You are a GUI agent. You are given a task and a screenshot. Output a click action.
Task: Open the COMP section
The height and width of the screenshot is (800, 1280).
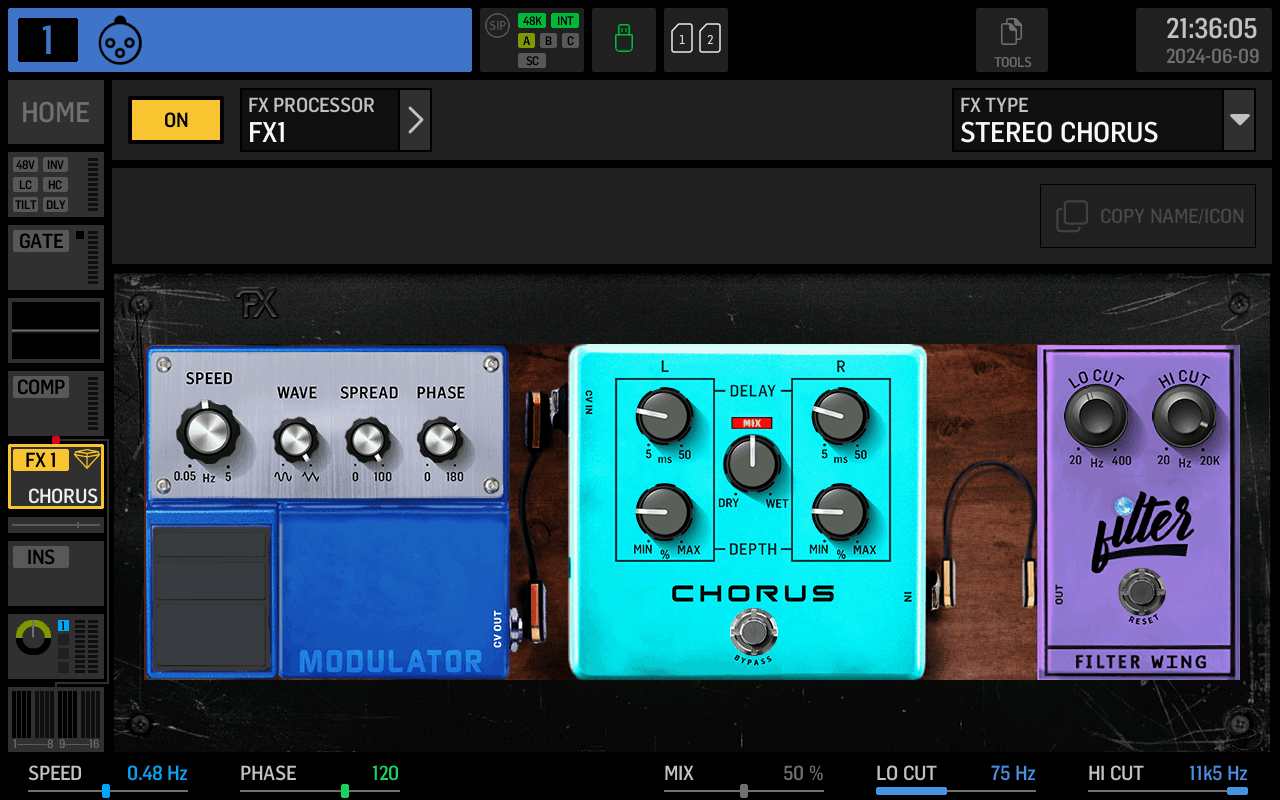click(x=56, y=403)
